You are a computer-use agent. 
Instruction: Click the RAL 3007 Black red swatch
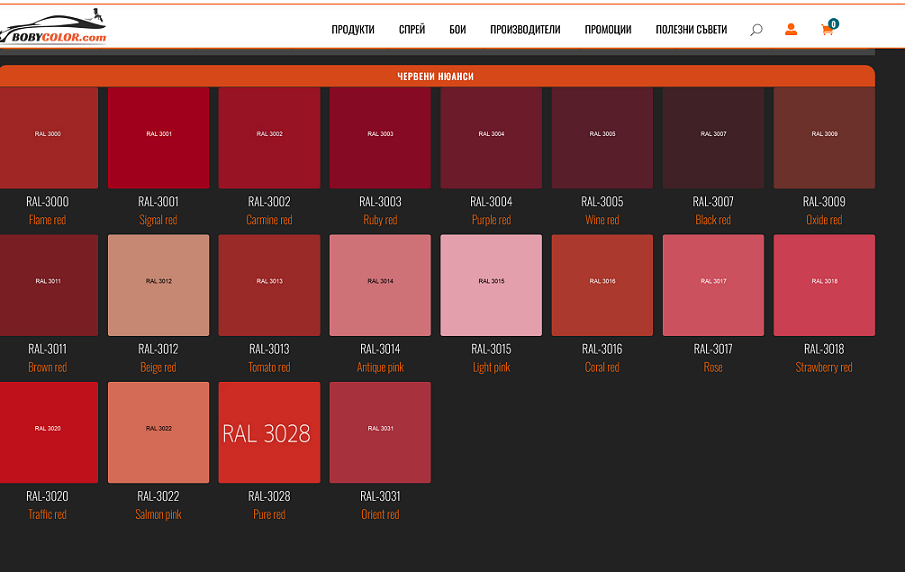pos(713,138)
